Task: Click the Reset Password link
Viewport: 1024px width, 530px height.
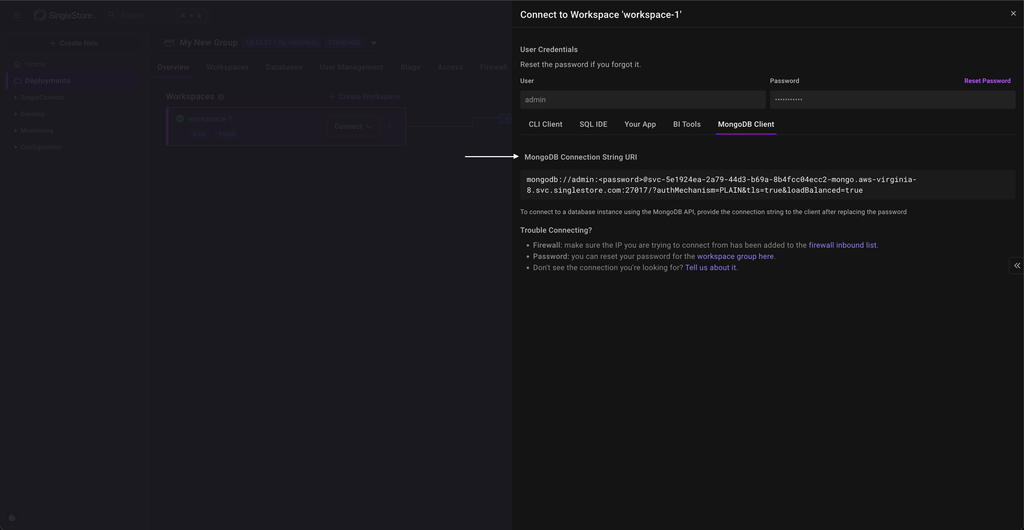Action: click(987, 81)
